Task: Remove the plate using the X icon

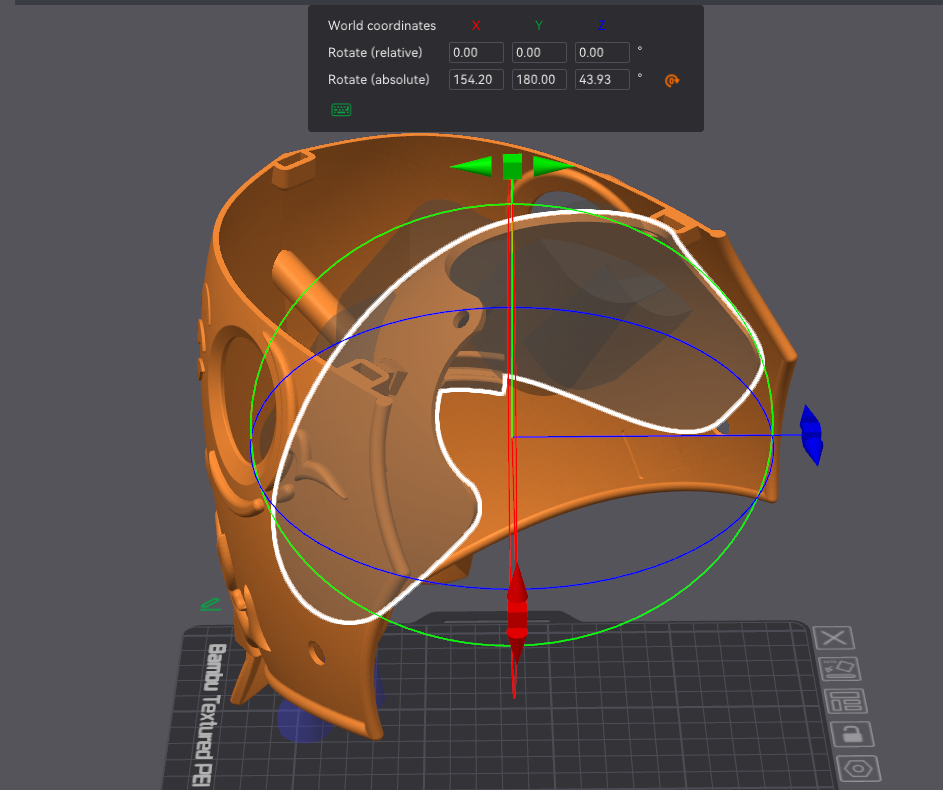Action: pyautogui.click(x=835, y=638)
